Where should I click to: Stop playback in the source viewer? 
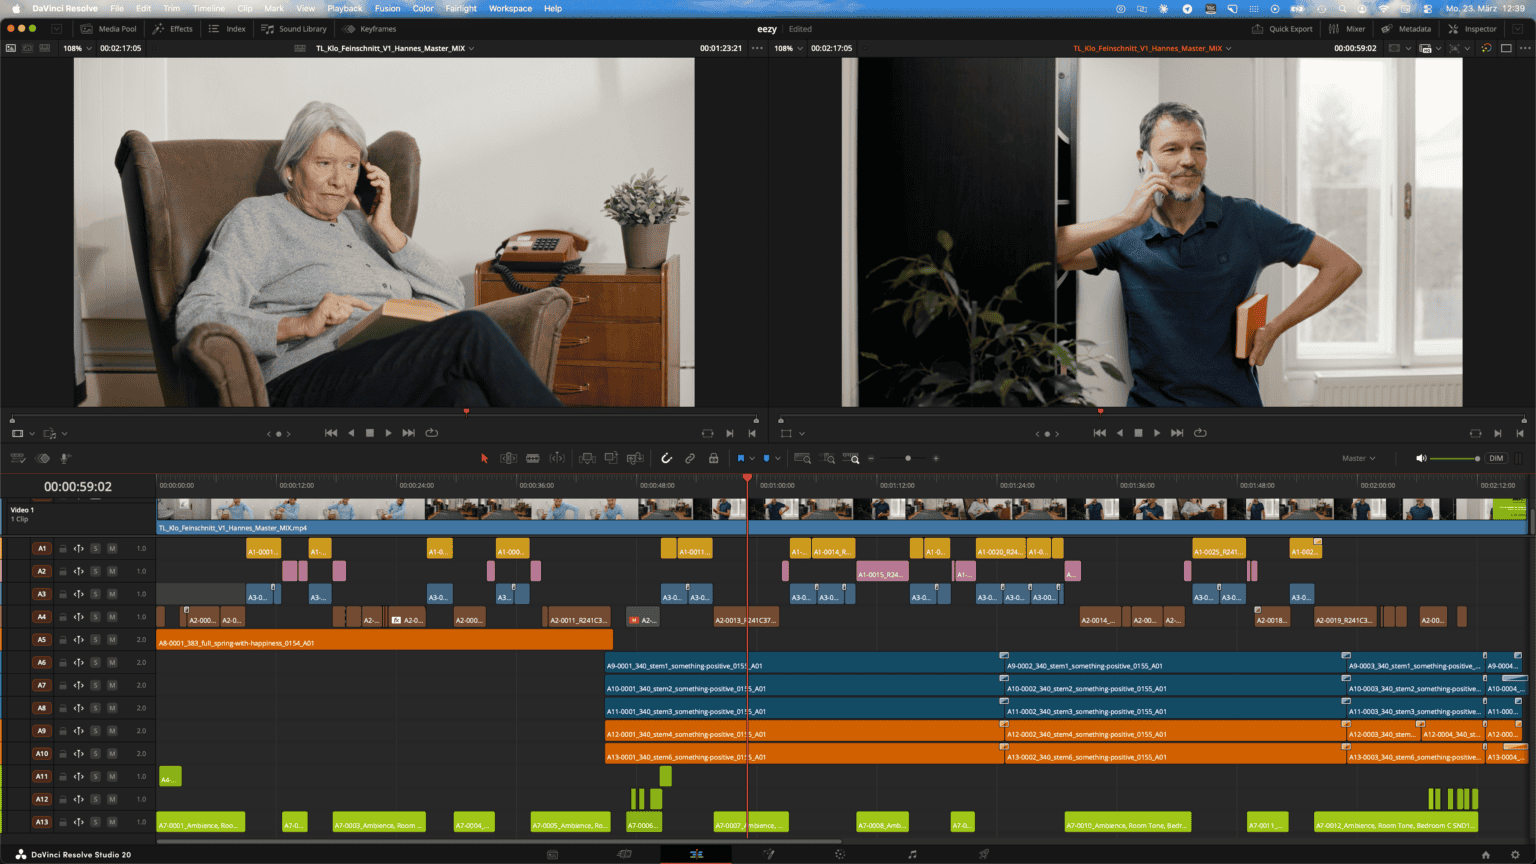[370, 433]
